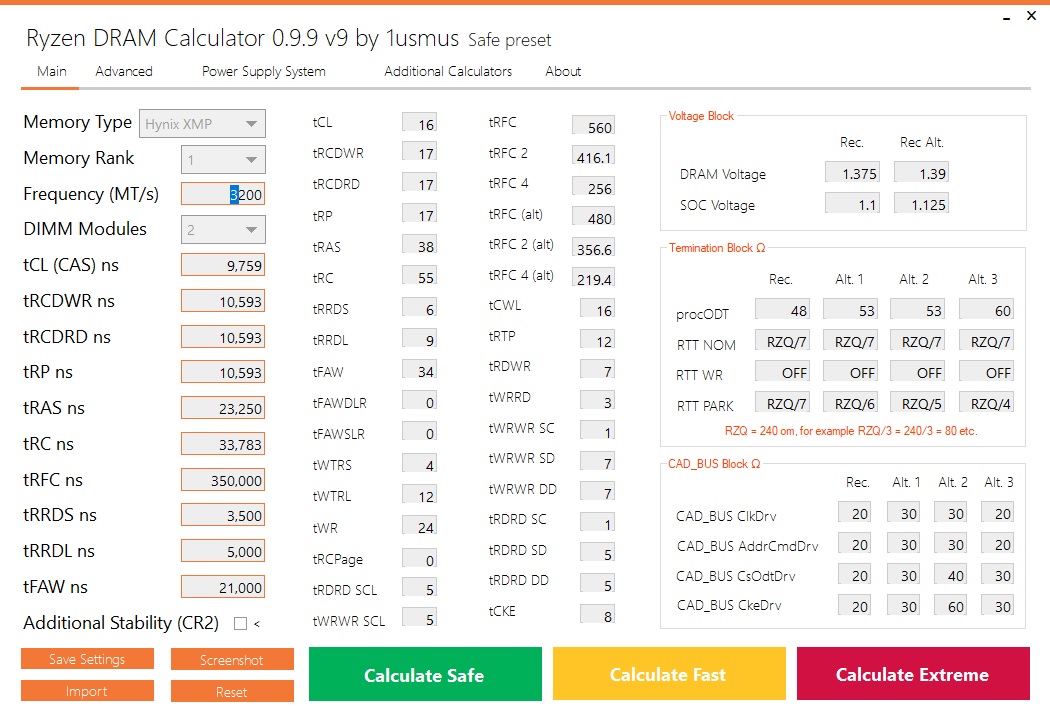Open the DIMM Modules dropdown
Screen dimensions: 1050x726
pyautogui.click(x=223, y=230)
